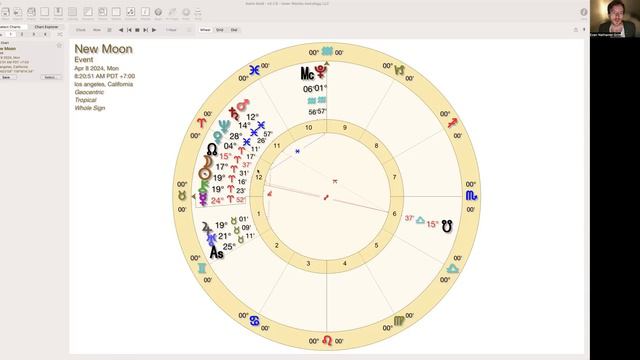
Task: Click the Save button in the chart panel
Action: point(7,77)
